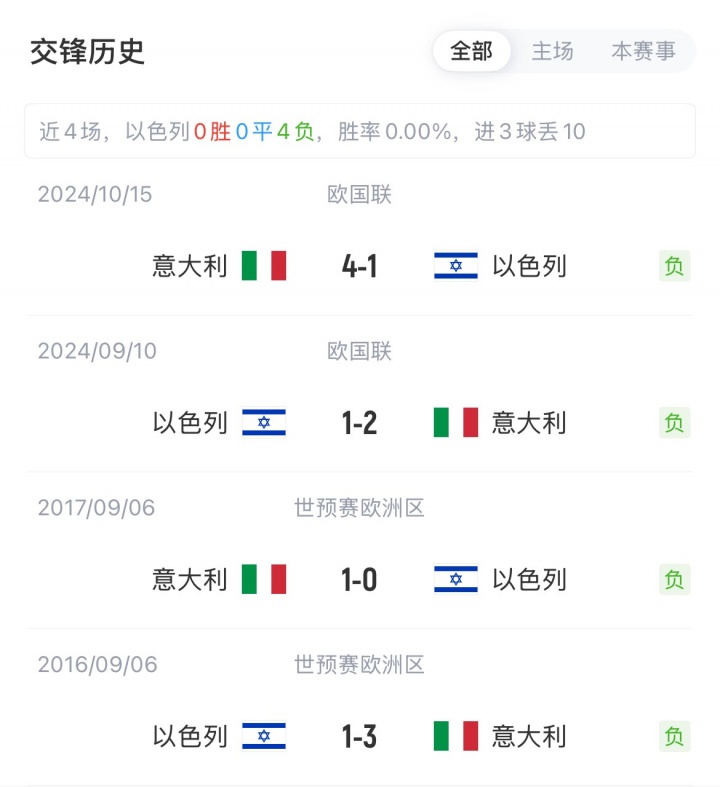The width and height of the screenshot is (720, 787).
Task: Open the 4-1 score of 2024/10/15 match
Action: [x=359, y=266]
